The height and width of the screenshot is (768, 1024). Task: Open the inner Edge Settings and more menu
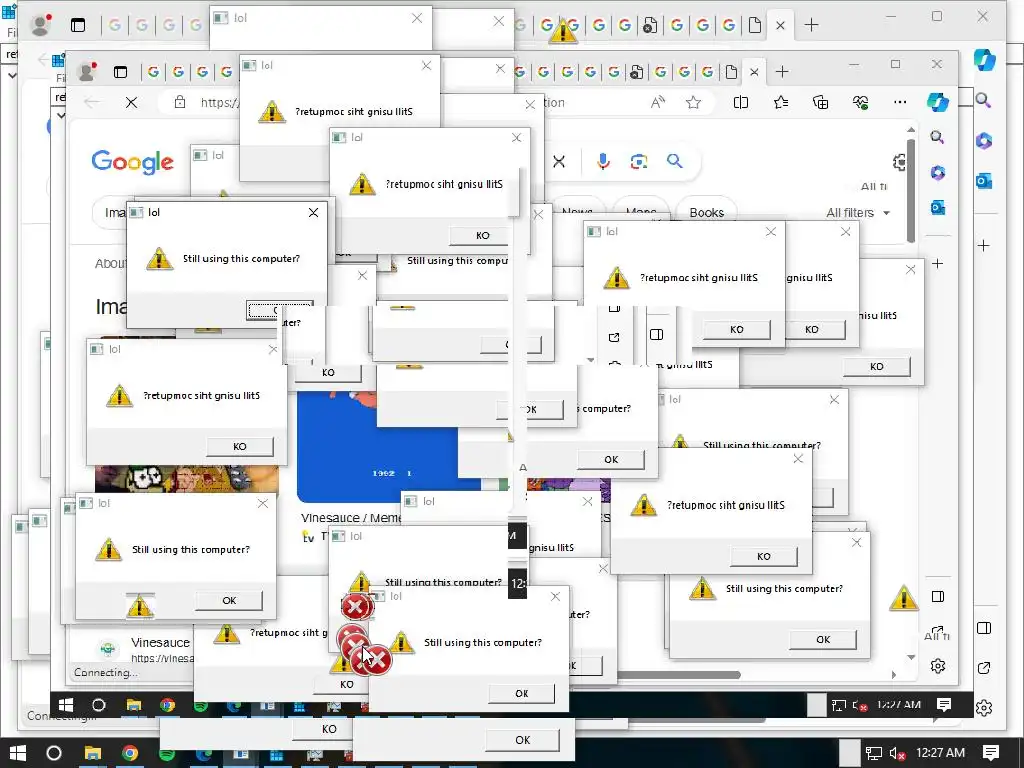pyautogui.click(x=900, y=103)
